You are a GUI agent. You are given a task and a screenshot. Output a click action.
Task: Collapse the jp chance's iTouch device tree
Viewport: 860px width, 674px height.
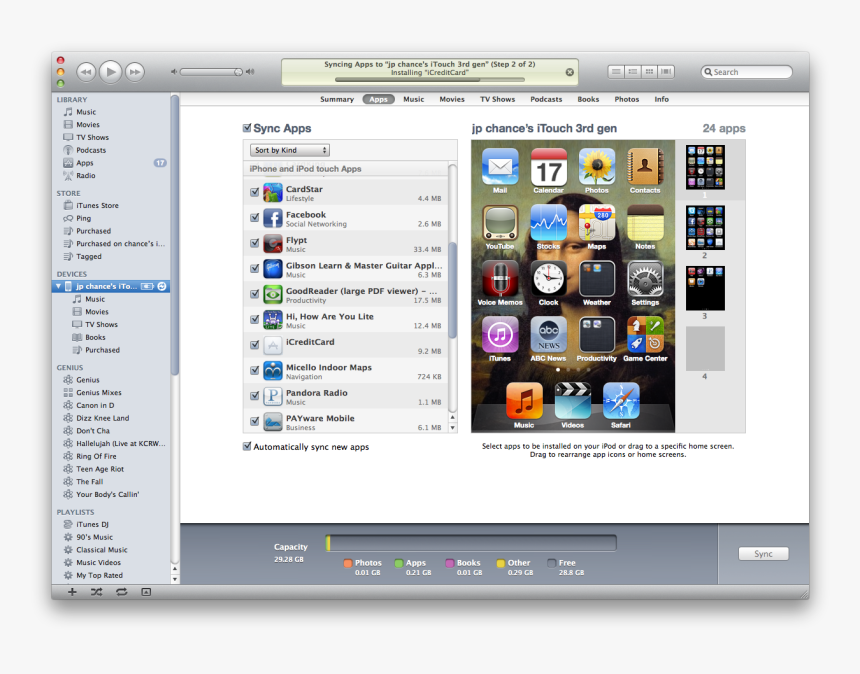coord(59,286)
